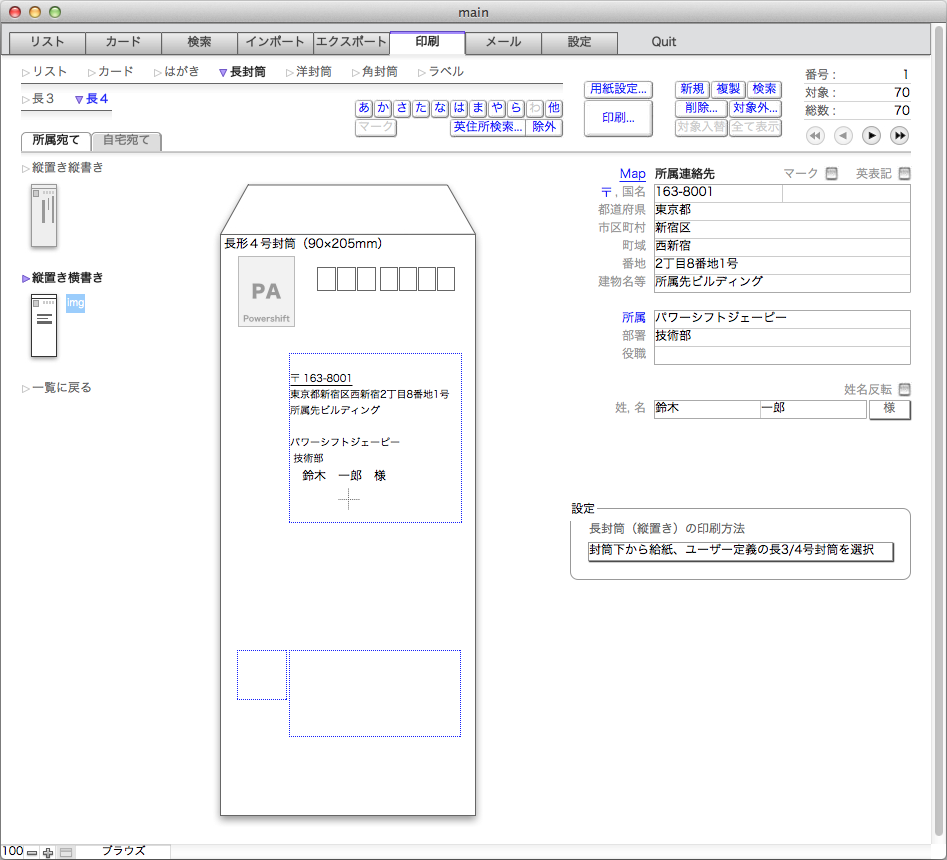This screenshot has height=860, width=947.
Task: Open the 封筒 printing method dropdown
Action: [x=740, y=553]
